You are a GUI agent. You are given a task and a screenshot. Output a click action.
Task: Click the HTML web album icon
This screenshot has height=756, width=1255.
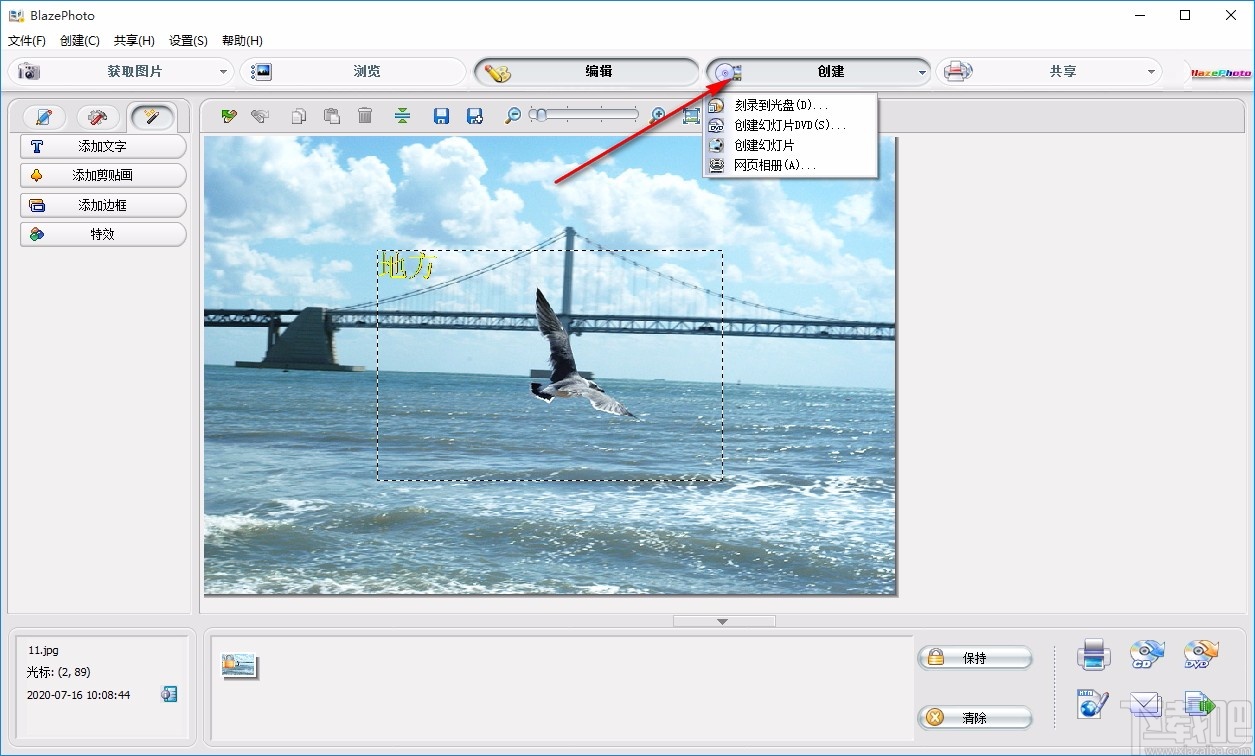click(1091, 703)
